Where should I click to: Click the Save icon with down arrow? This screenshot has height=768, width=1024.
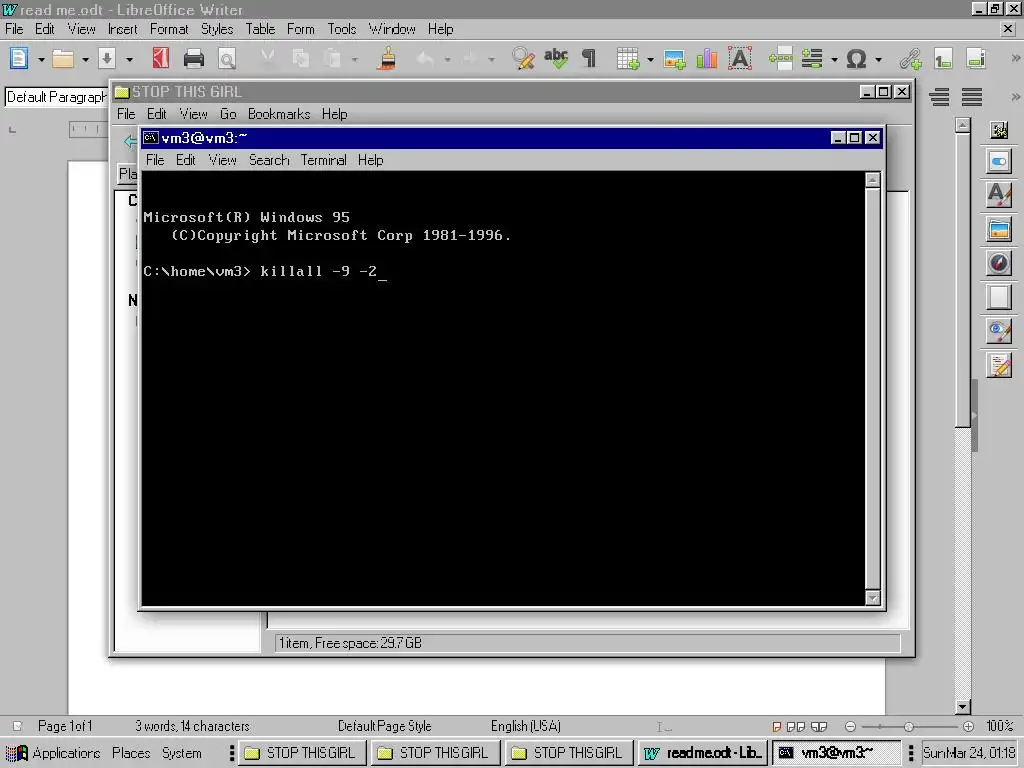point(107,59)
